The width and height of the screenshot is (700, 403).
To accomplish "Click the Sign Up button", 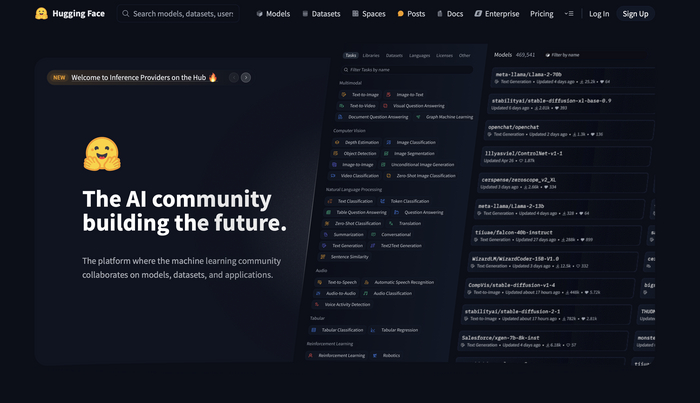I will 635,14.
